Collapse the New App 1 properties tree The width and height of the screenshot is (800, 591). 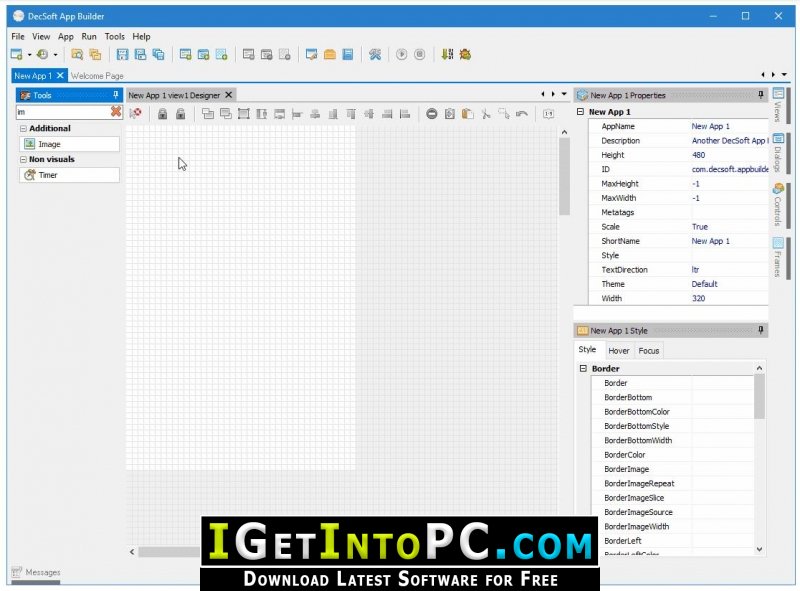click(x=580, y=112)
